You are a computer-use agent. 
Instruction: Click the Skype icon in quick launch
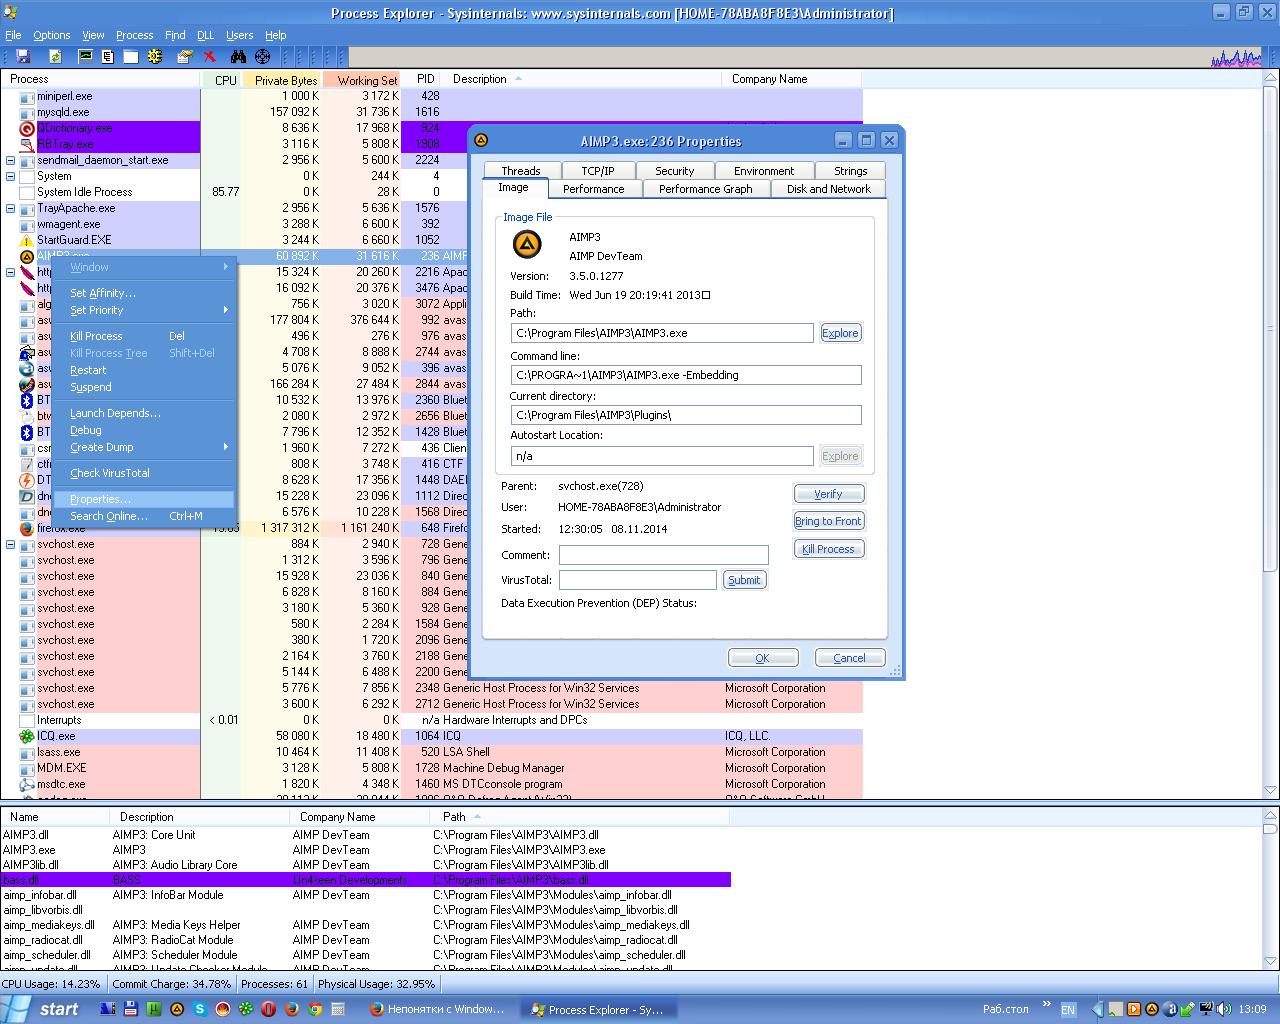coord(200,1009)
